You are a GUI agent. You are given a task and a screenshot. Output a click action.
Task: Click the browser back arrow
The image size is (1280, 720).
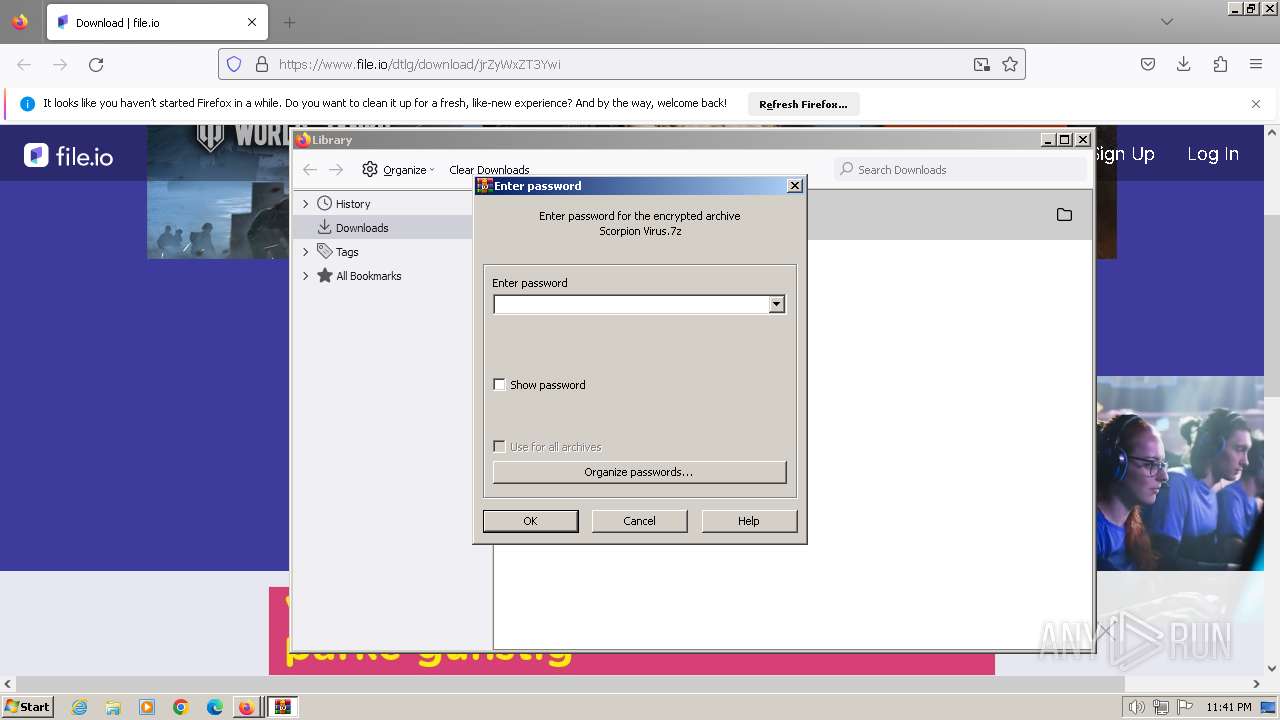point(24,64)
